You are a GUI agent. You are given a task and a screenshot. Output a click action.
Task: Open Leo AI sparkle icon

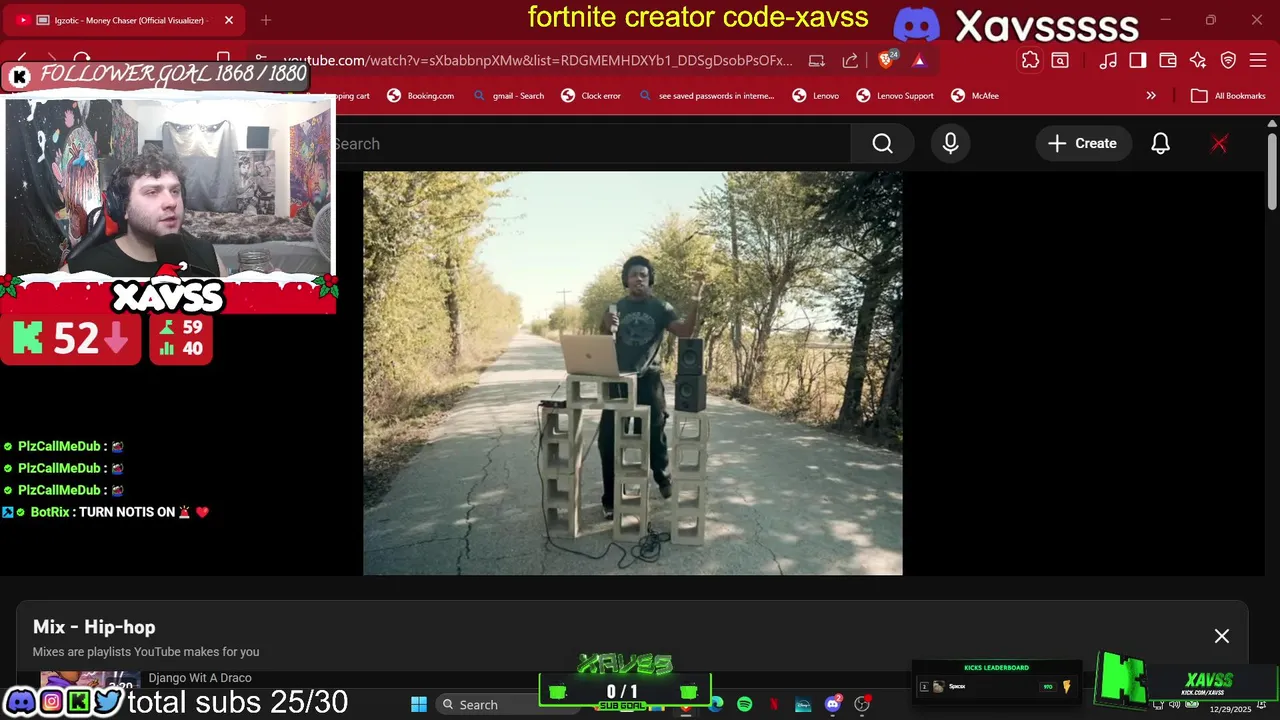pyautogui.click(x=1198, y=60)
